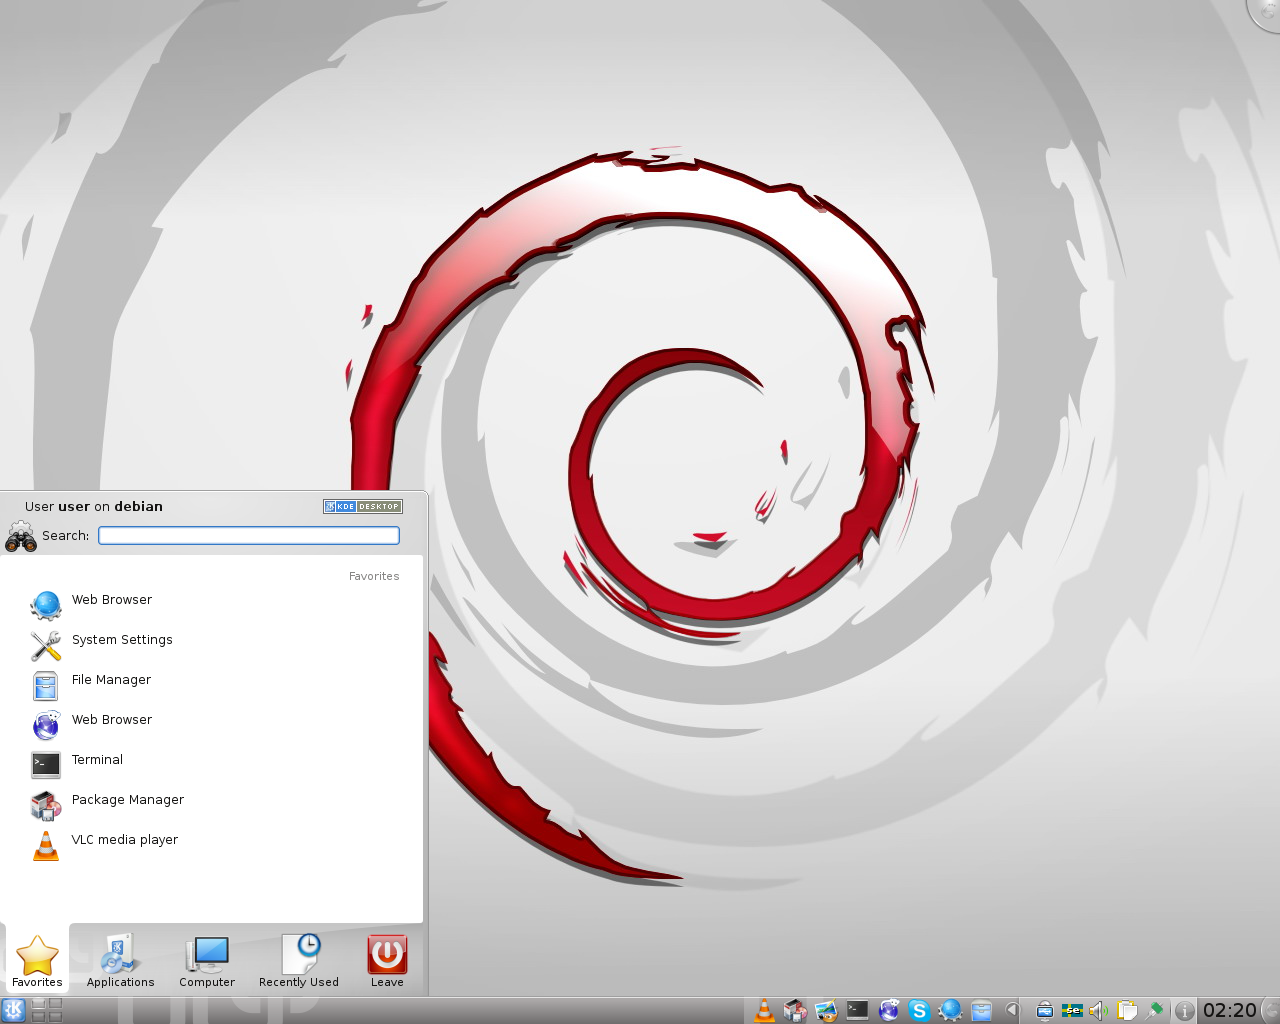Click the terminal icon in Favorites

[x=46, y=765]
